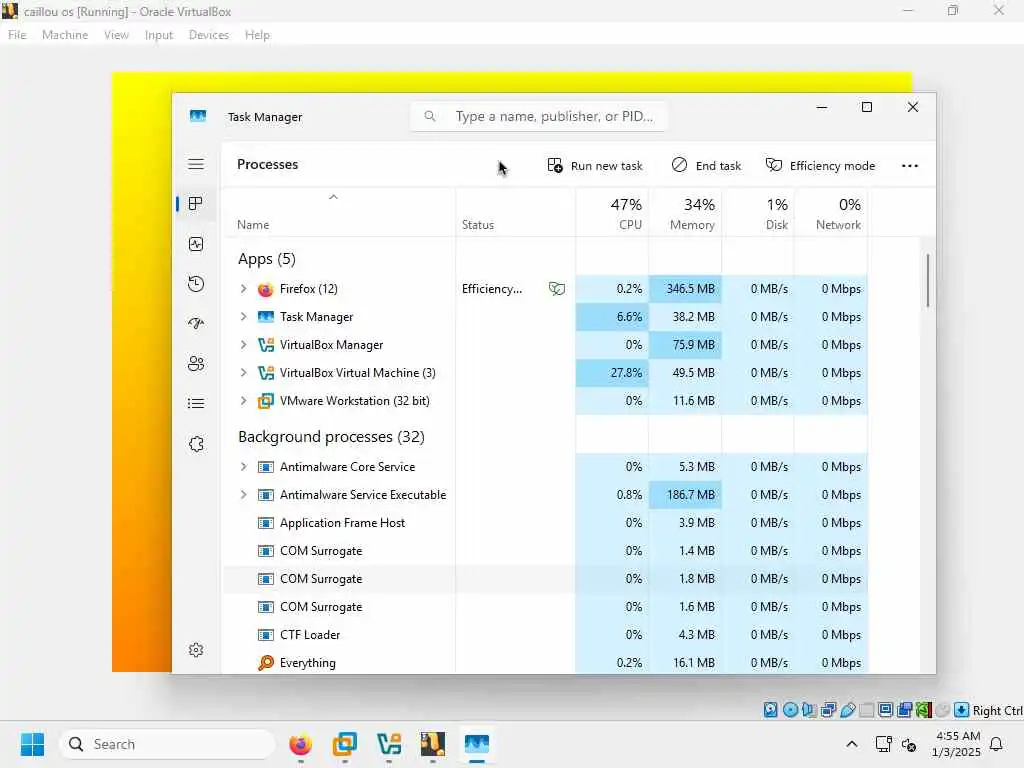Open Firefox from the taskbar
Image resolution: width=1024 pixels, height=768 pixels.
pyautogui.click(x=300, y=744)
